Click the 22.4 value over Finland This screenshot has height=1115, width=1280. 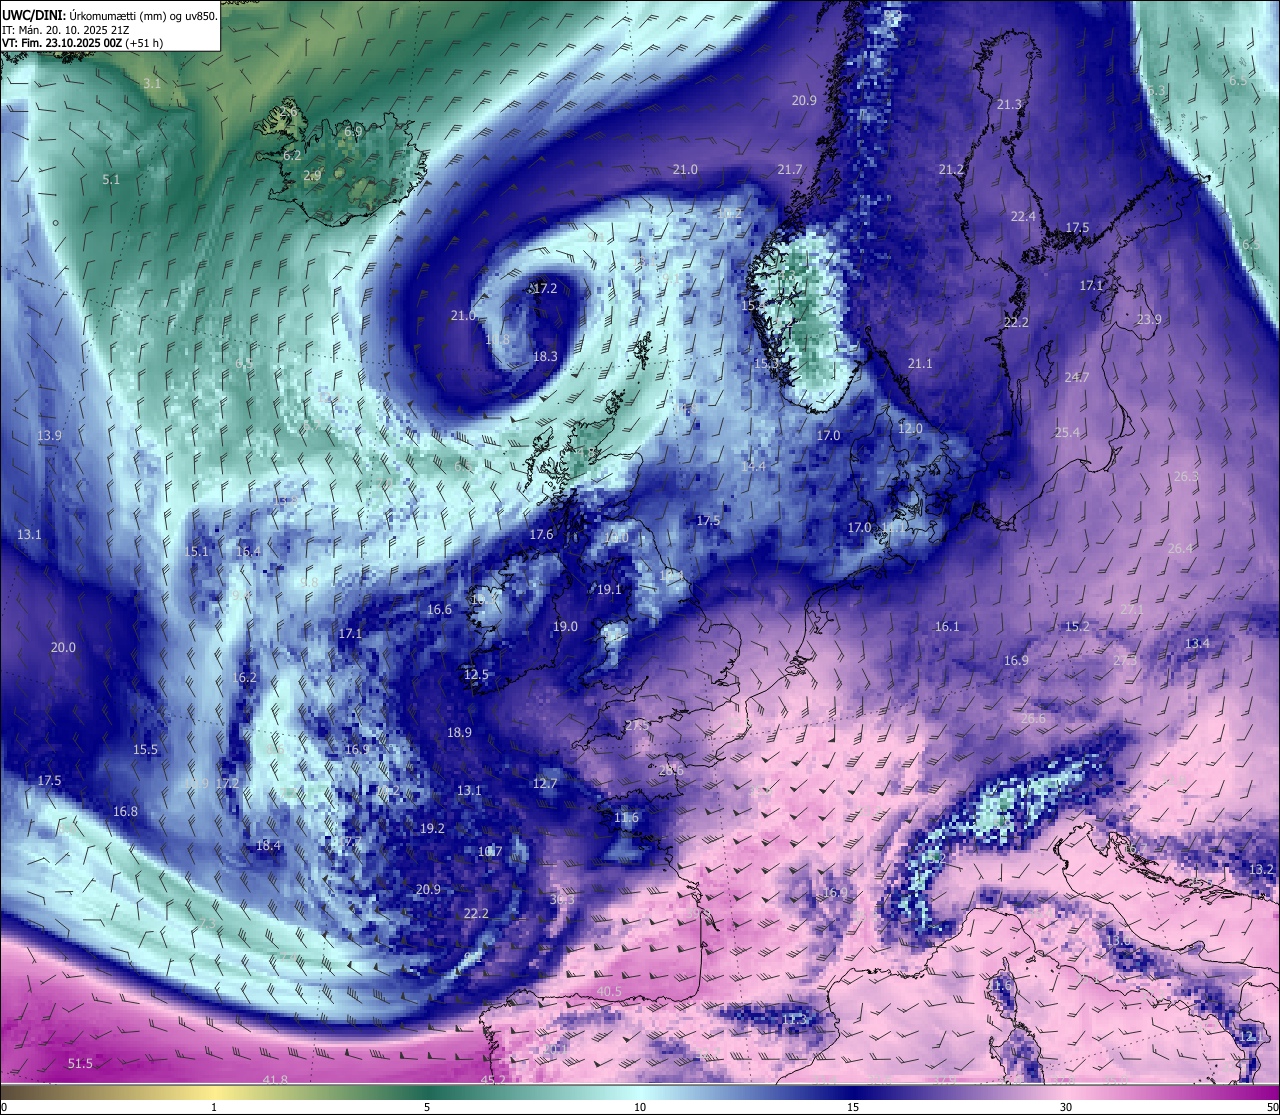tap(1023, 216)
